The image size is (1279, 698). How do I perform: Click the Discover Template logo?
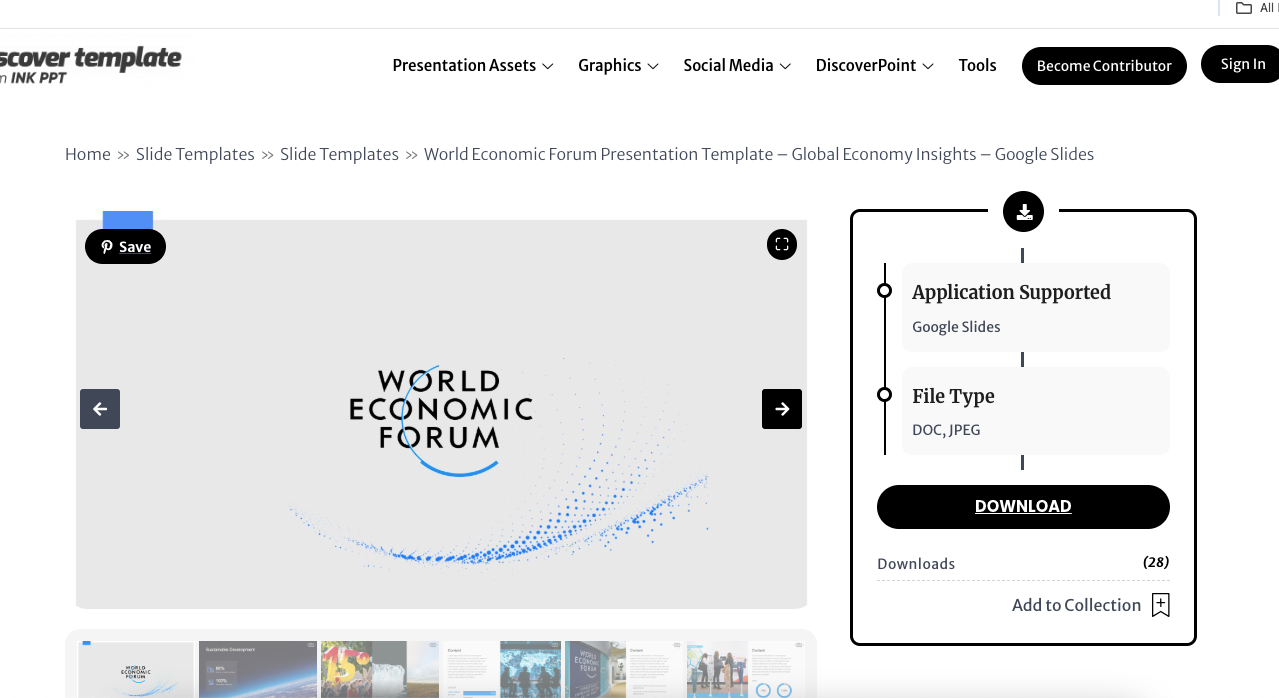pos(90,64)
